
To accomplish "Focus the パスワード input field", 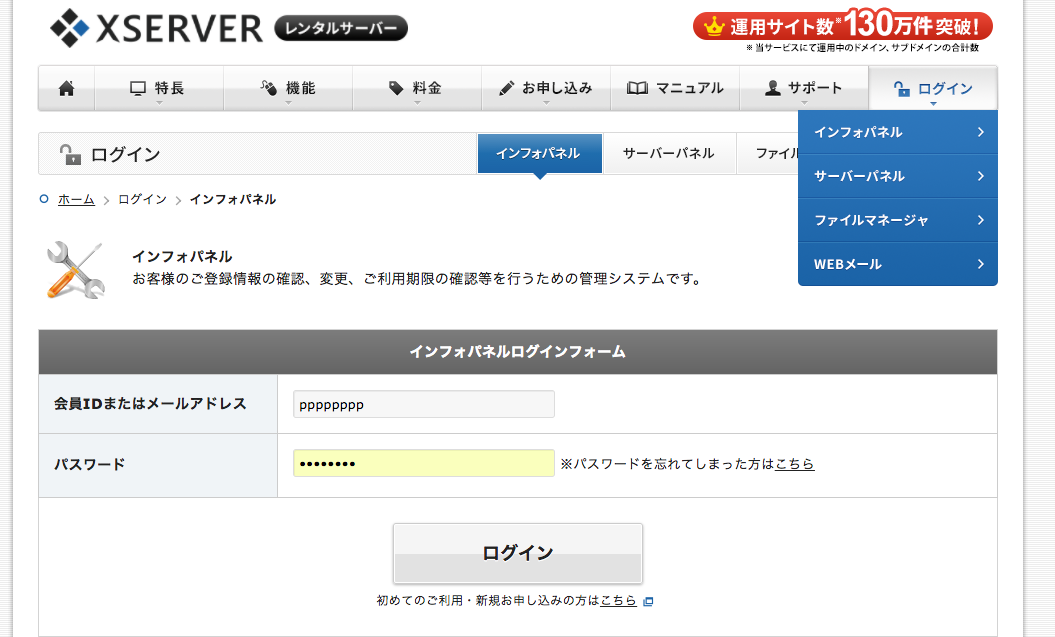I will [424, 463].
